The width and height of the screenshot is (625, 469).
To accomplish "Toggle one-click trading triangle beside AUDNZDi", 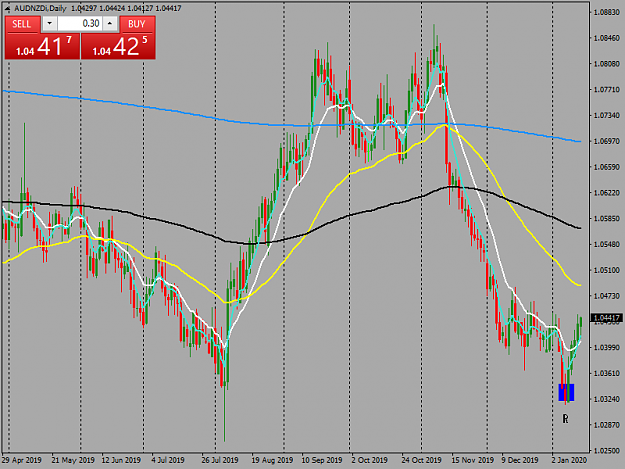I will coord(8,8).
